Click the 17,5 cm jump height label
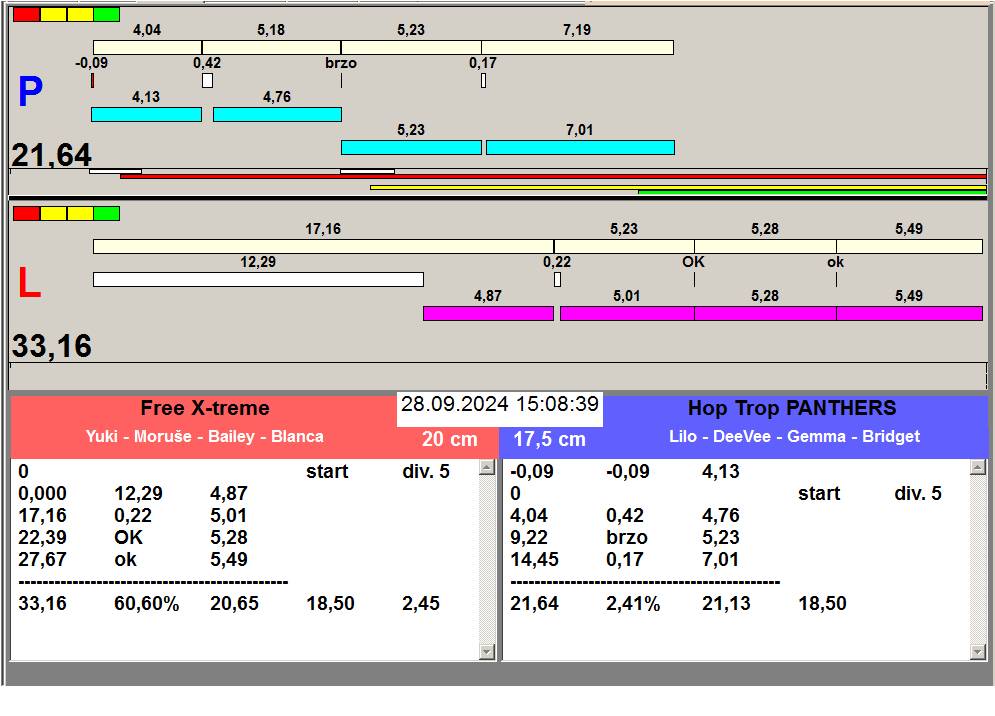This screenshot has height=716, width=995. 550,439
